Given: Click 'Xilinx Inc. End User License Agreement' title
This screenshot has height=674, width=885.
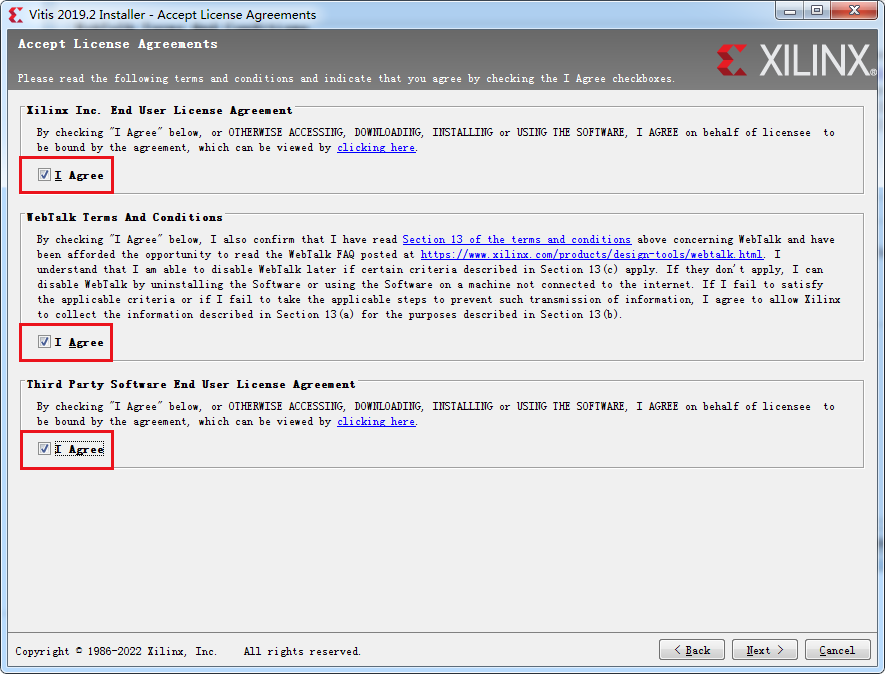Looking at the screenshot, I should click(159, 111).
